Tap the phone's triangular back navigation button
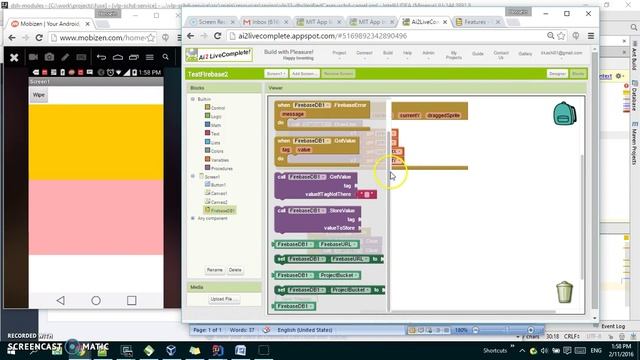This screenshot has width=640, height=360. (60, 300)
